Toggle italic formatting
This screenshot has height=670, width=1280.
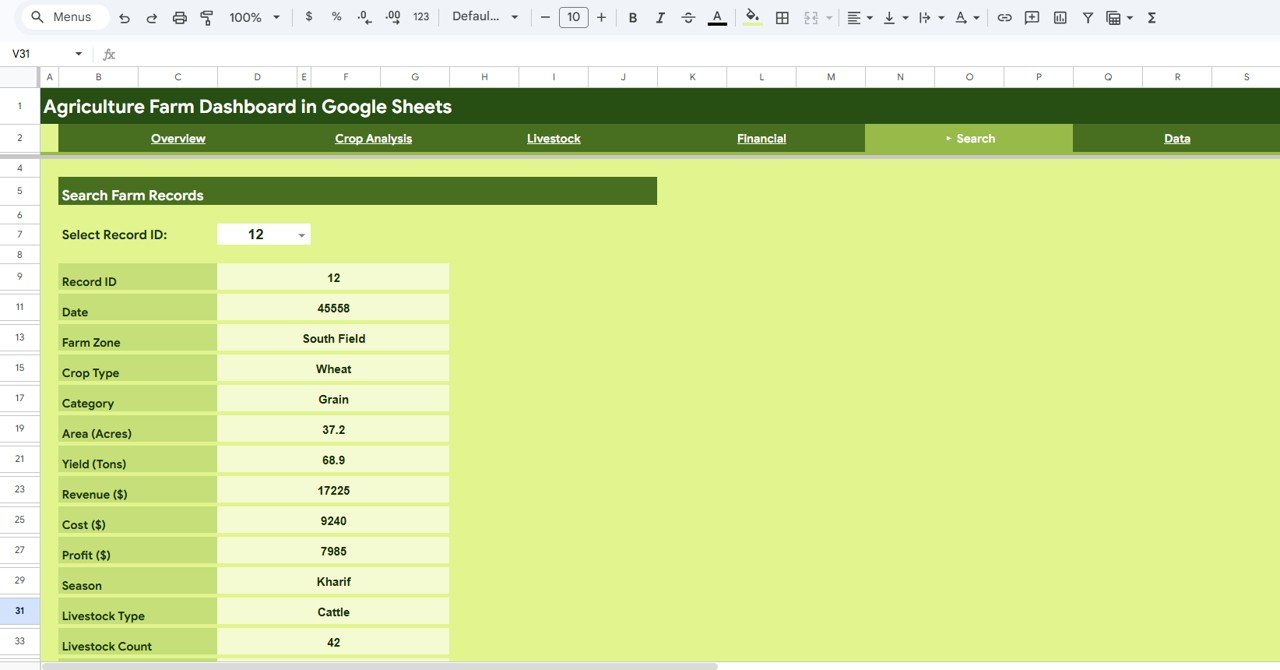point(661,17)
